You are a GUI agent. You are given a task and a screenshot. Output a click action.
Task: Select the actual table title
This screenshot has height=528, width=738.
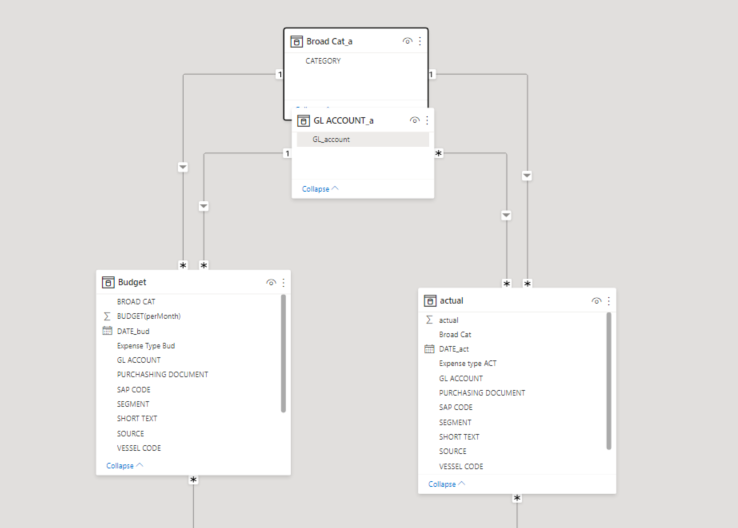pos(451,301)
